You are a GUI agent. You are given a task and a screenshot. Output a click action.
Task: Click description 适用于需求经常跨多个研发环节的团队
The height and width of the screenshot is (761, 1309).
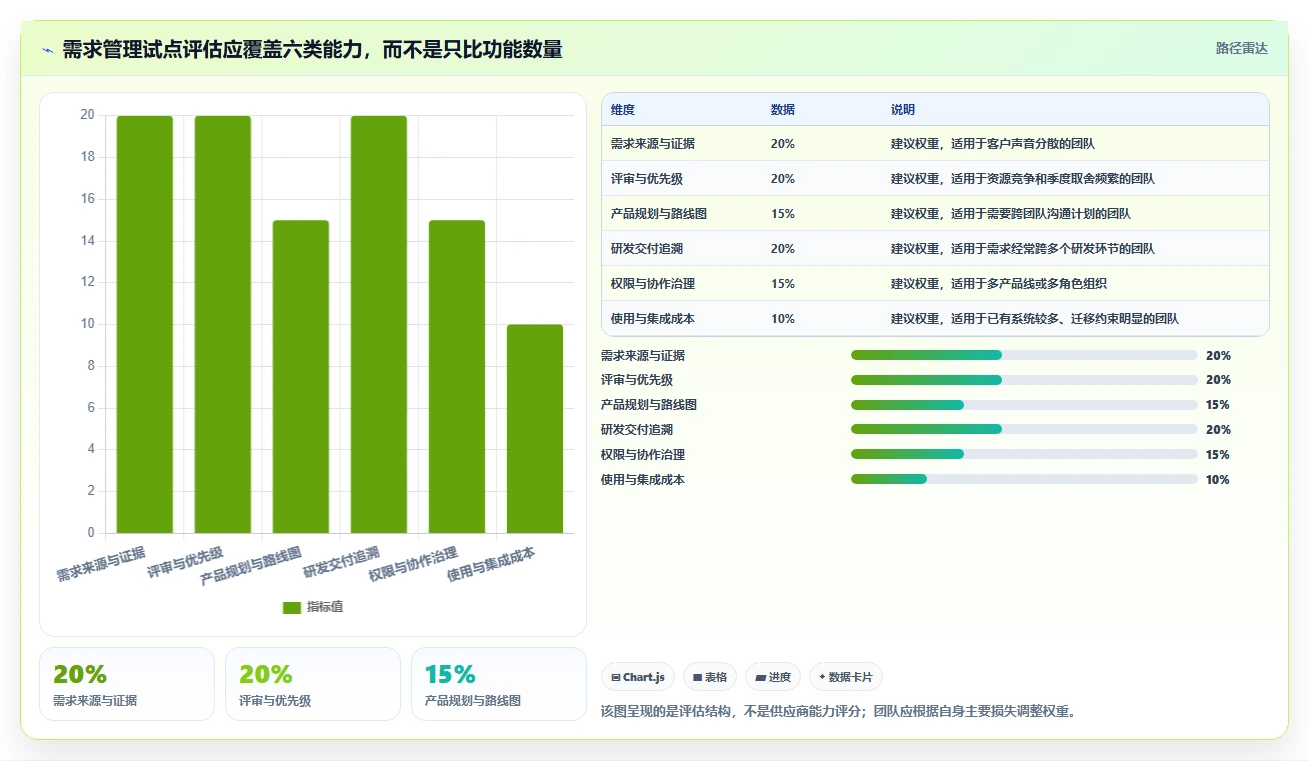1051,249
